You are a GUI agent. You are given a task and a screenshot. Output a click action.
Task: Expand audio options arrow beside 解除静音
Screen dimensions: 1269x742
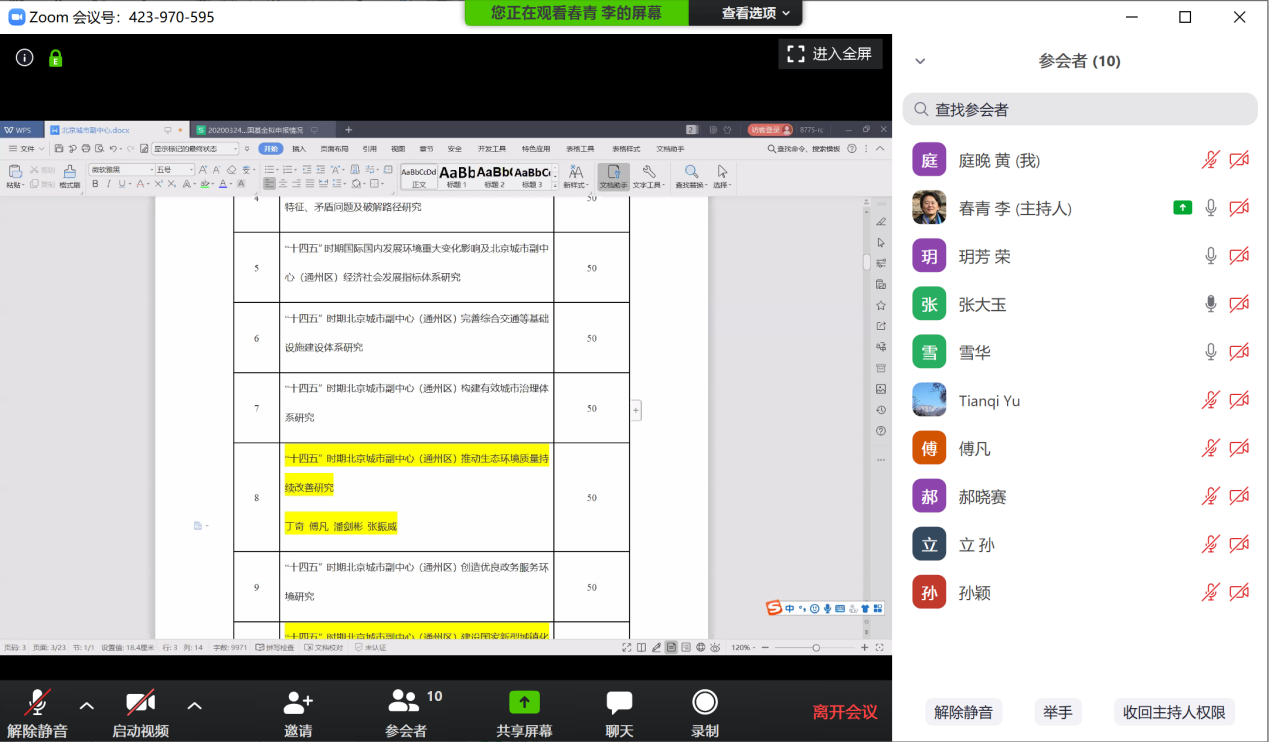click(87, 706)
